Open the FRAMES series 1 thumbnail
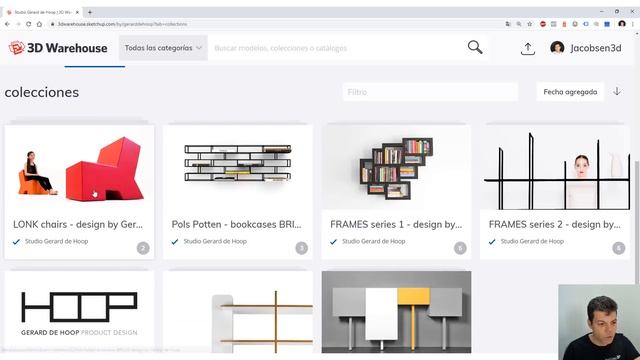 coord(396,167)
